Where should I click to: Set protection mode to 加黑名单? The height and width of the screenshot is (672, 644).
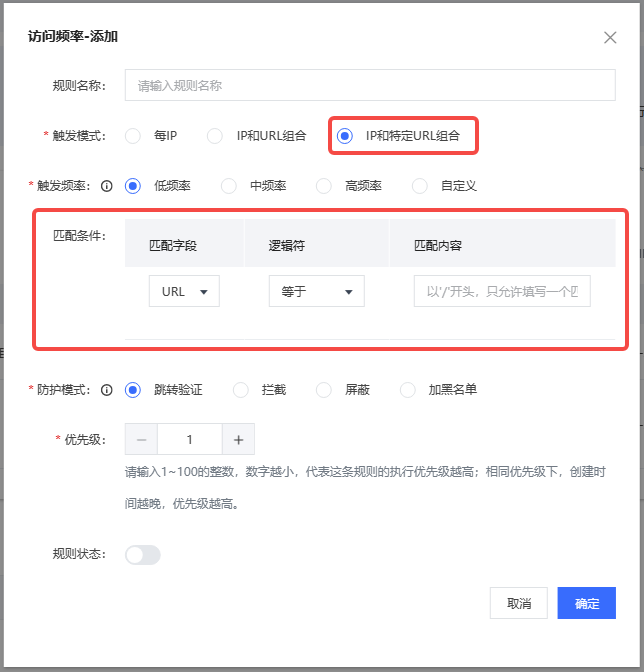coord(408,390)
